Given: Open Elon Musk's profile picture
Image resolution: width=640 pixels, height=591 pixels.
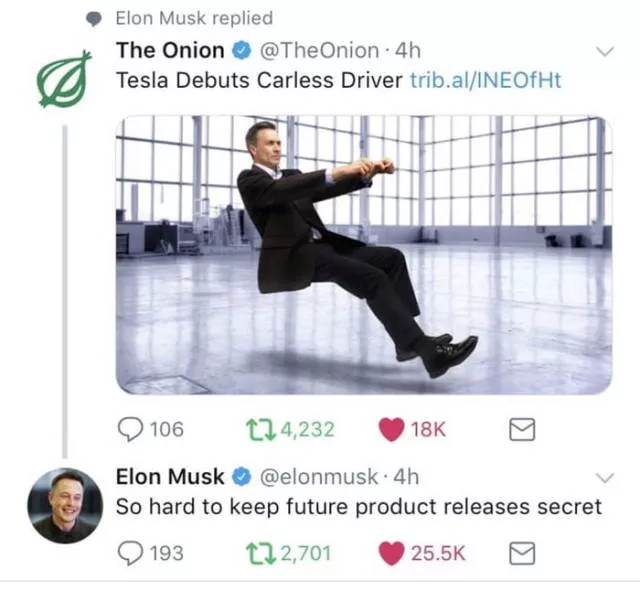Looking at the screenshot, I should click(65, 505).
